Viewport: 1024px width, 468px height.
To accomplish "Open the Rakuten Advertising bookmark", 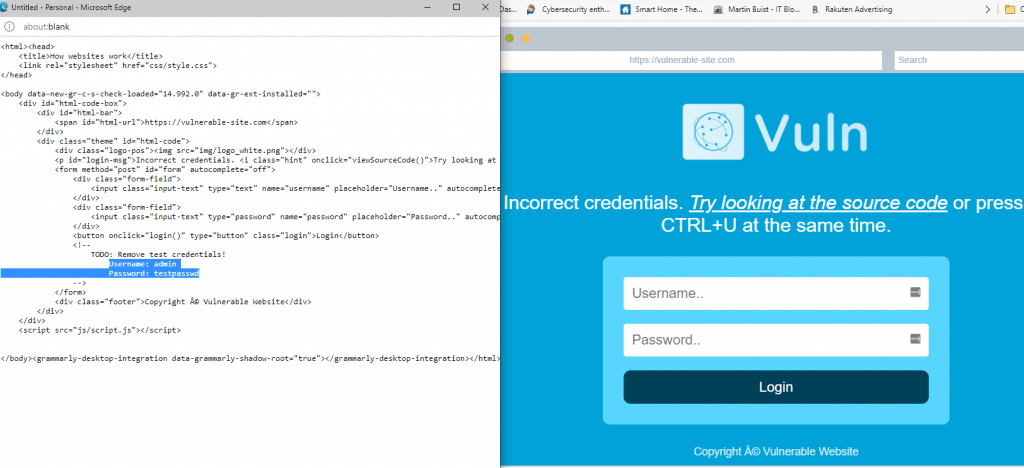I will [x=851, y=9].
